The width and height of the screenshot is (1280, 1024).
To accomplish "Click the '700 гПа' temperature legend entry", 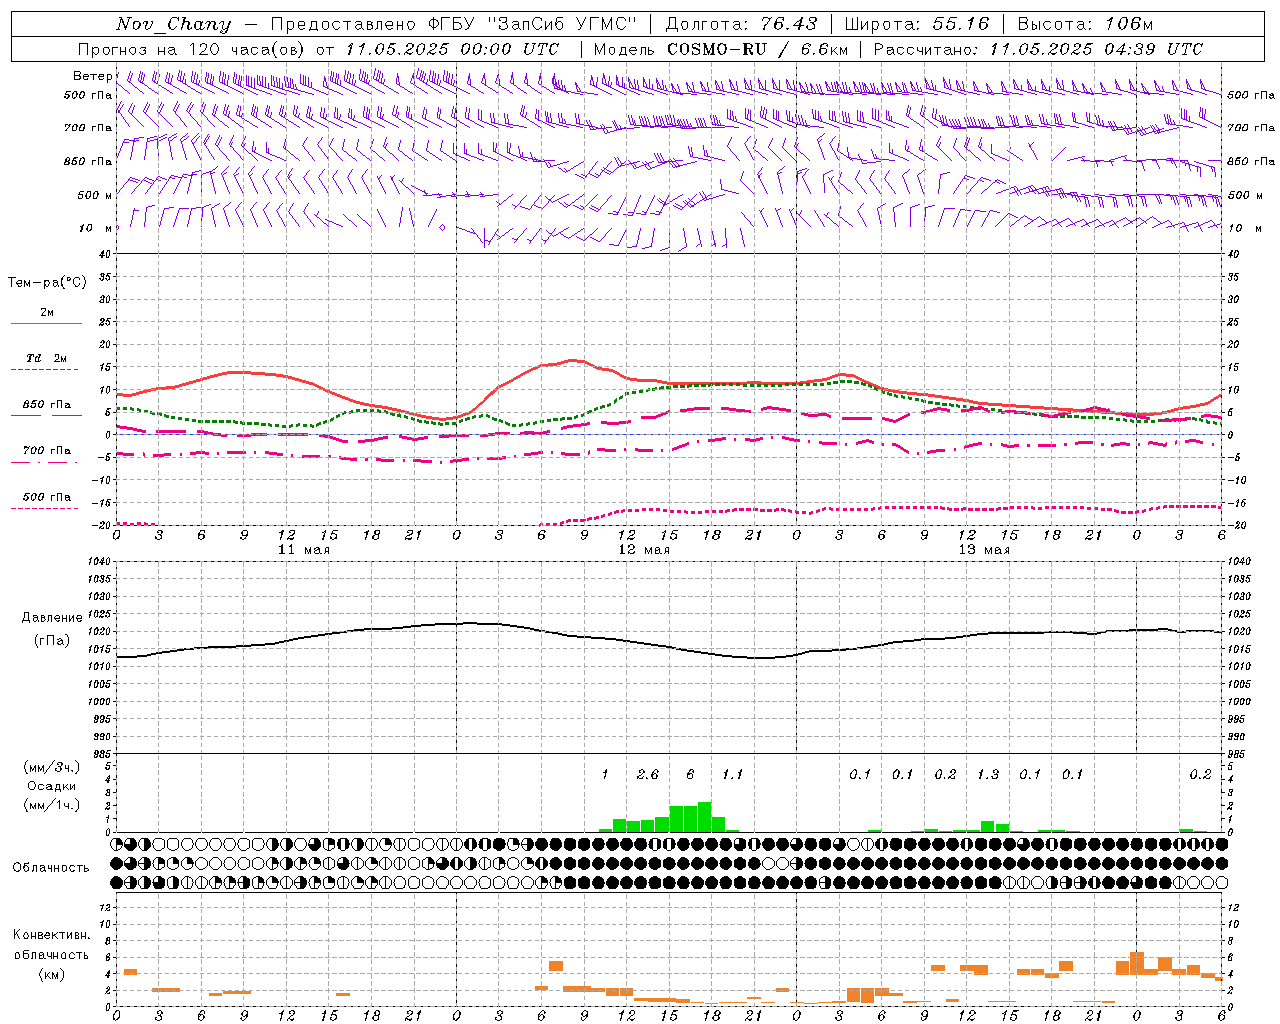I will pos(47,450).
